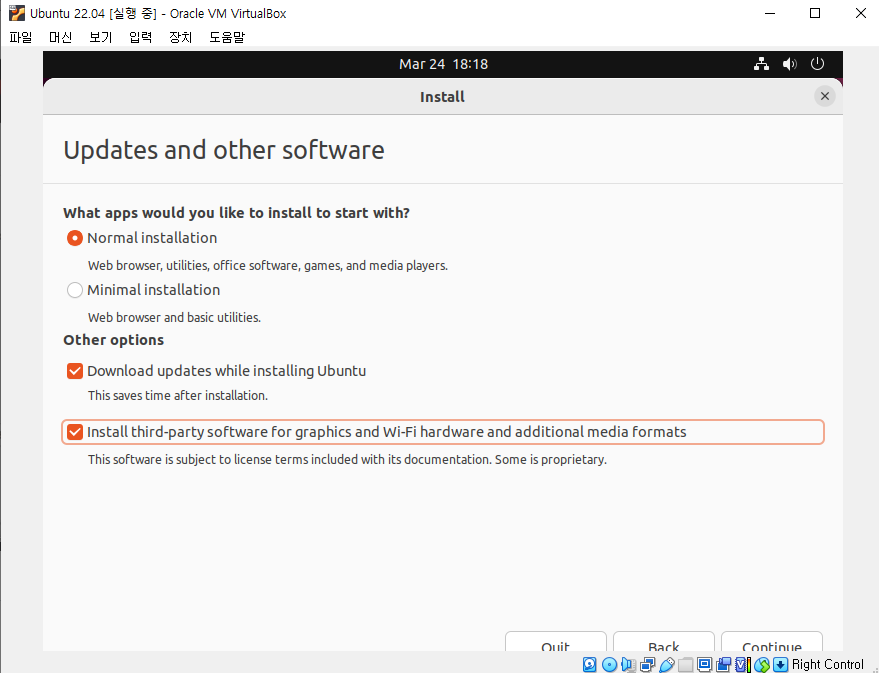
Task: Click the 'This saves time after installation.' text
Action: [x=178, y=396]
